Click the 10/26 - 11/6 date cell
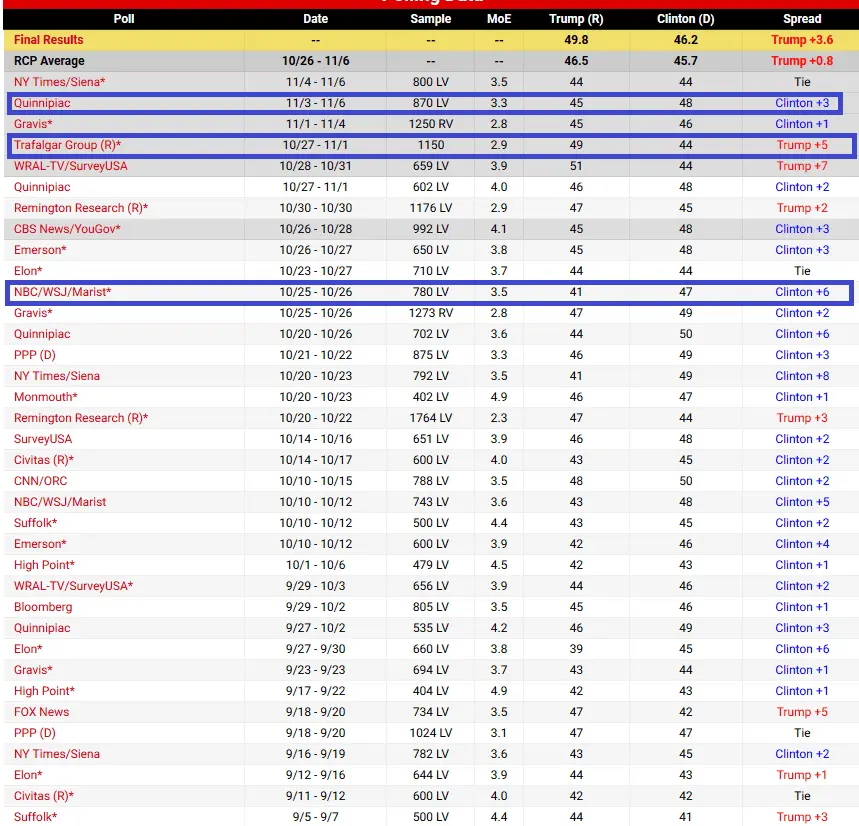 [x=316, y=61]
